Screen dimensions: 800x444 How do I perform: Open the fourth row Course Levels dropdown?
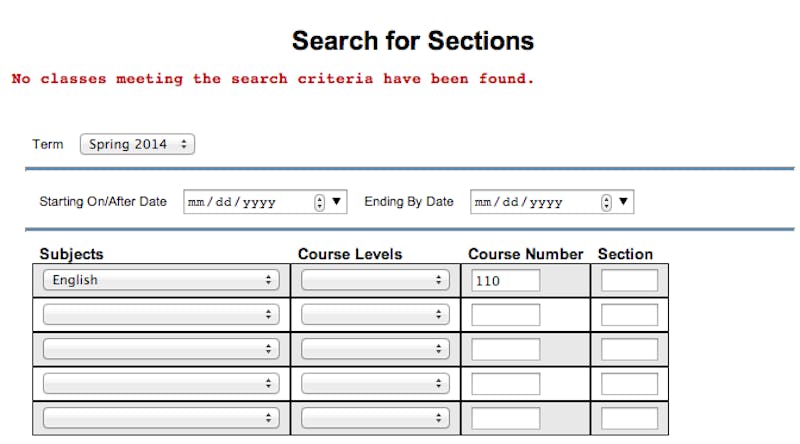(375, 384)
